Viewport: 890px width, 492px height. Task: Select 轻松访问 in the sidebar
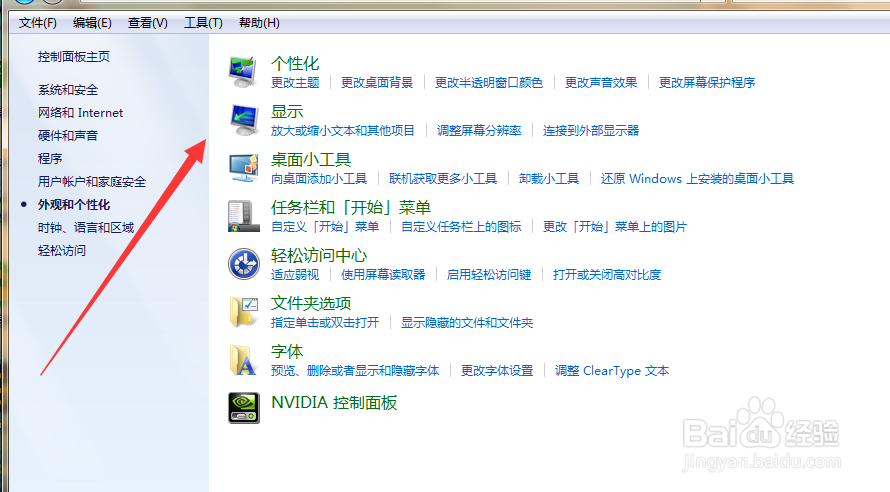(62, 250)
